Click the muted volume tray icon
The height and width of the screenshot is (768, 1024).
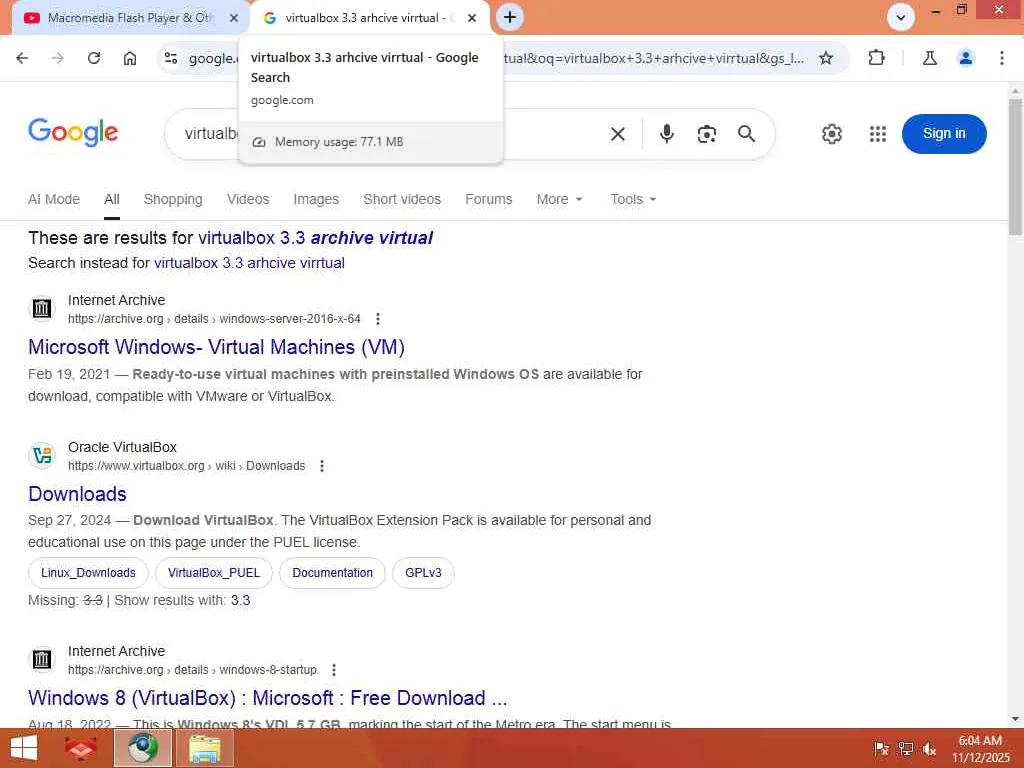point(929,748)
